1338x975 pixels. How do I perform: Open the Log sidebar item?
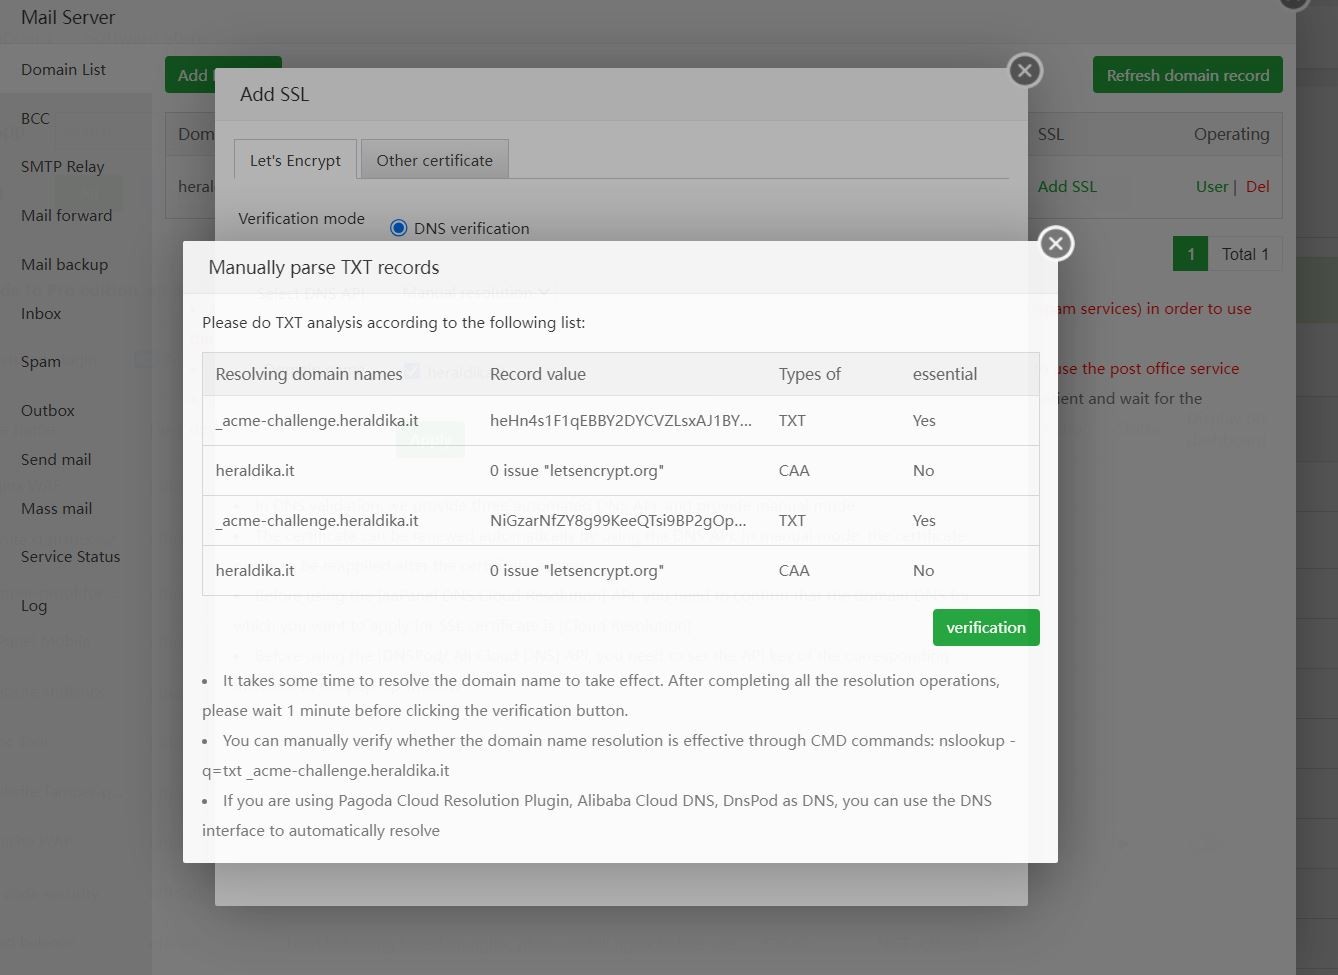[34, 605]
